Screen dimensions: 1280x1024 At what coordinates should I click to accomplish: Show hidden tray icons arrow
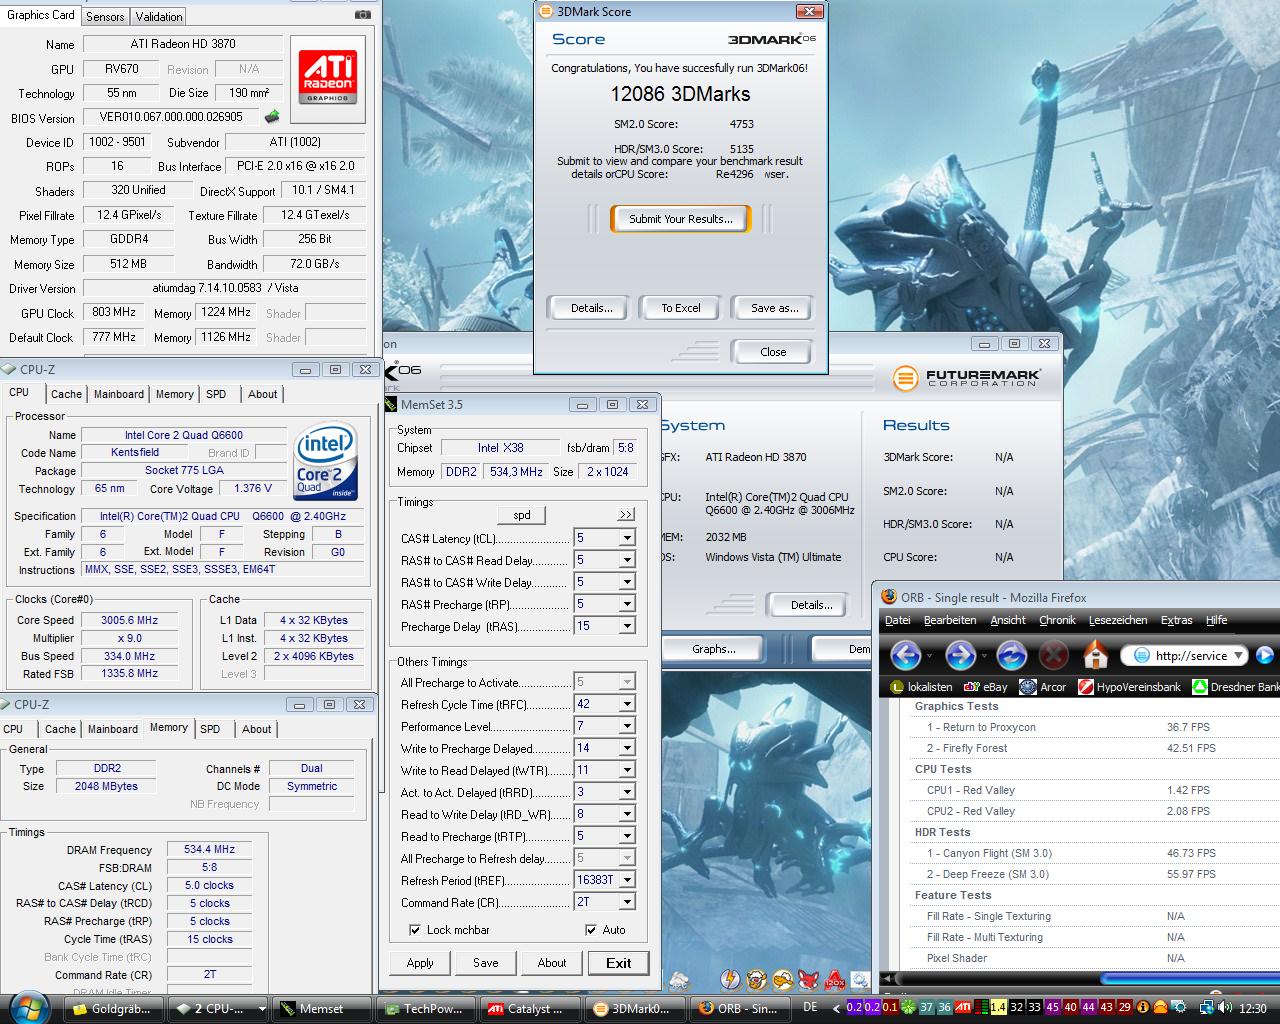(x=836, y=1008)
